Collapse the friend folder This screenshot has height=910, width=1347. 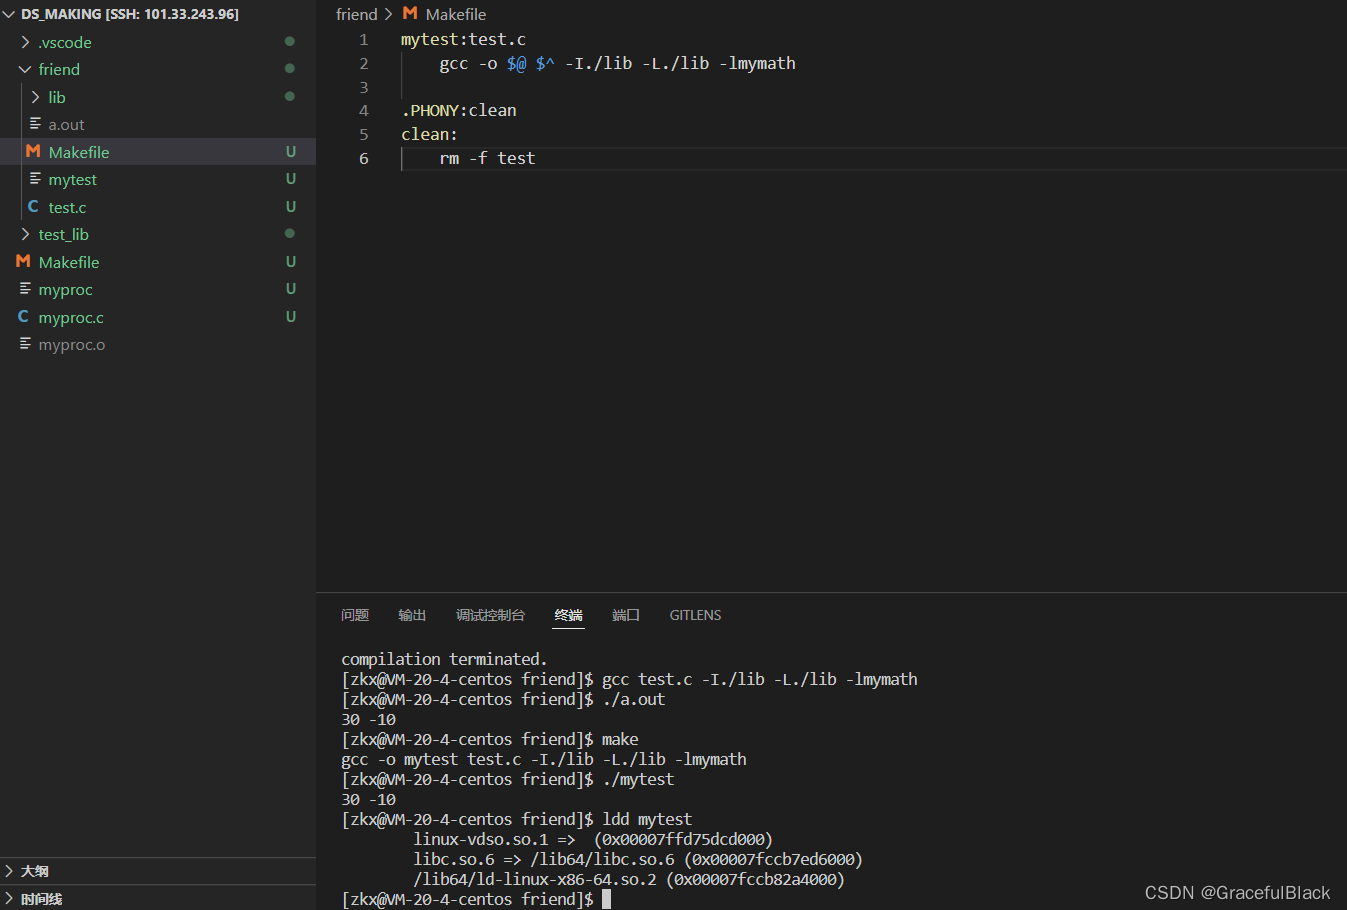(x=25, y=69)
